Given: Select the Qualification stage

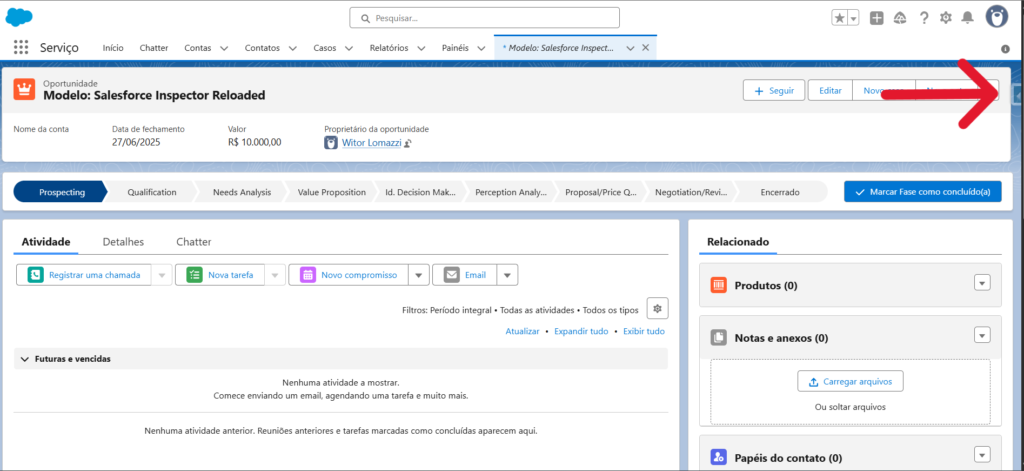Looking at the screenshot, I should pyautogui.click(x=152, y=192).
